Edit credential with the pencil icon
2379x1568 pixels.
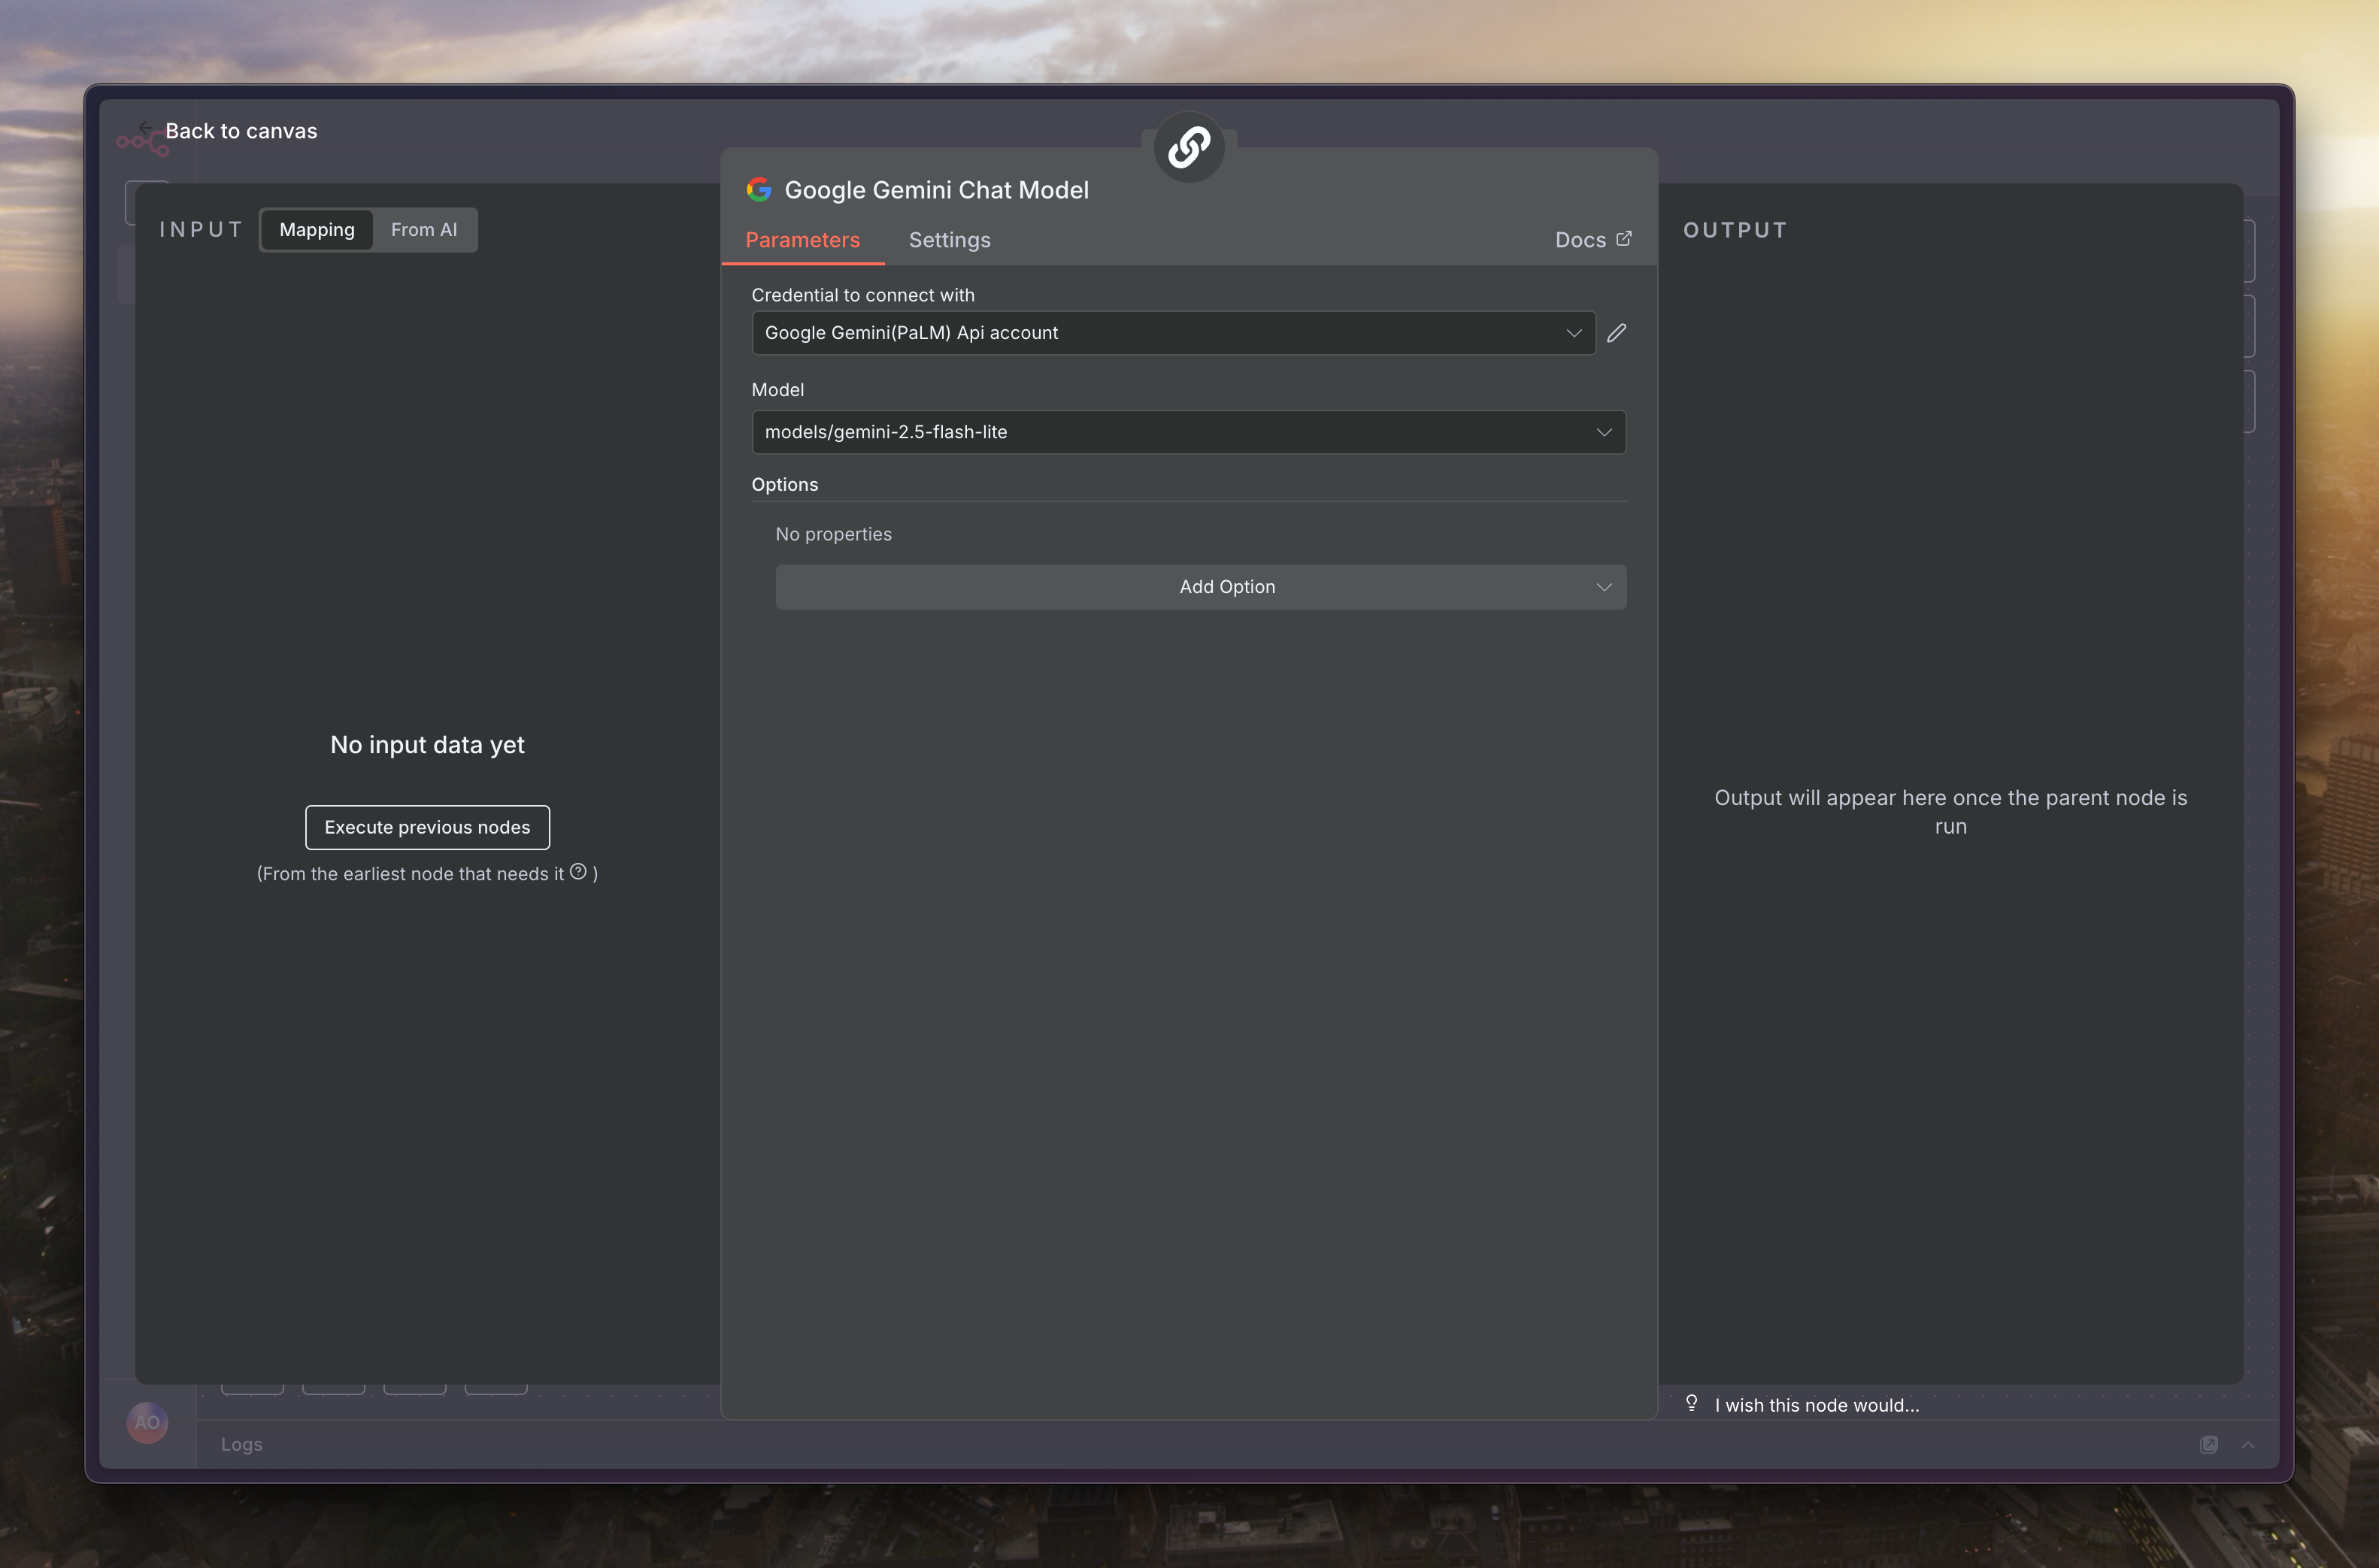(x=1616, y=333)
